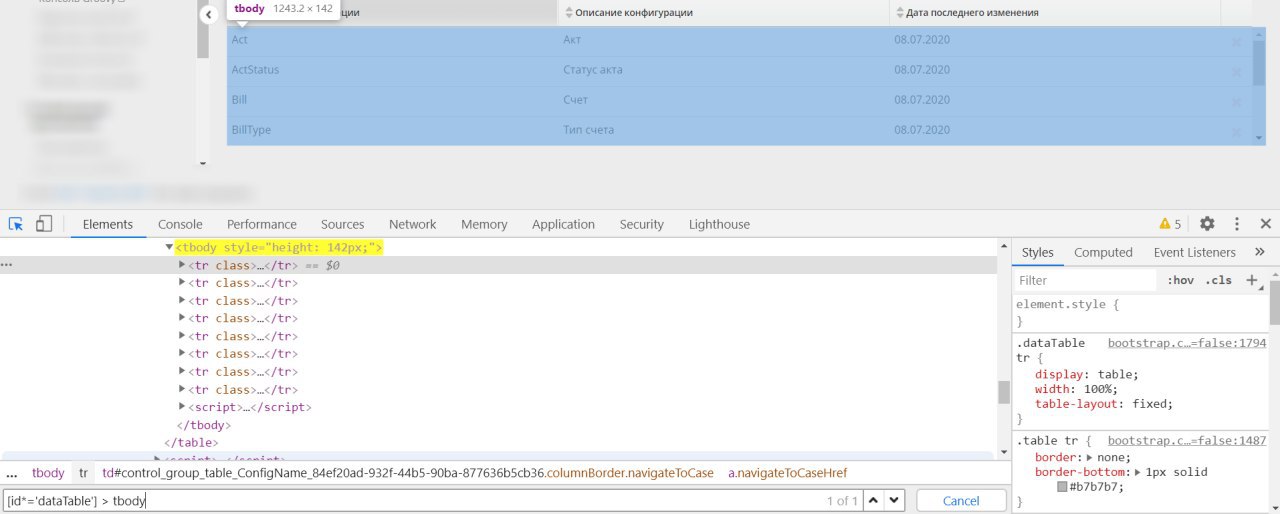1280x514 pixels.
Task: Go to the previous search result arrow
Action: 873,500
